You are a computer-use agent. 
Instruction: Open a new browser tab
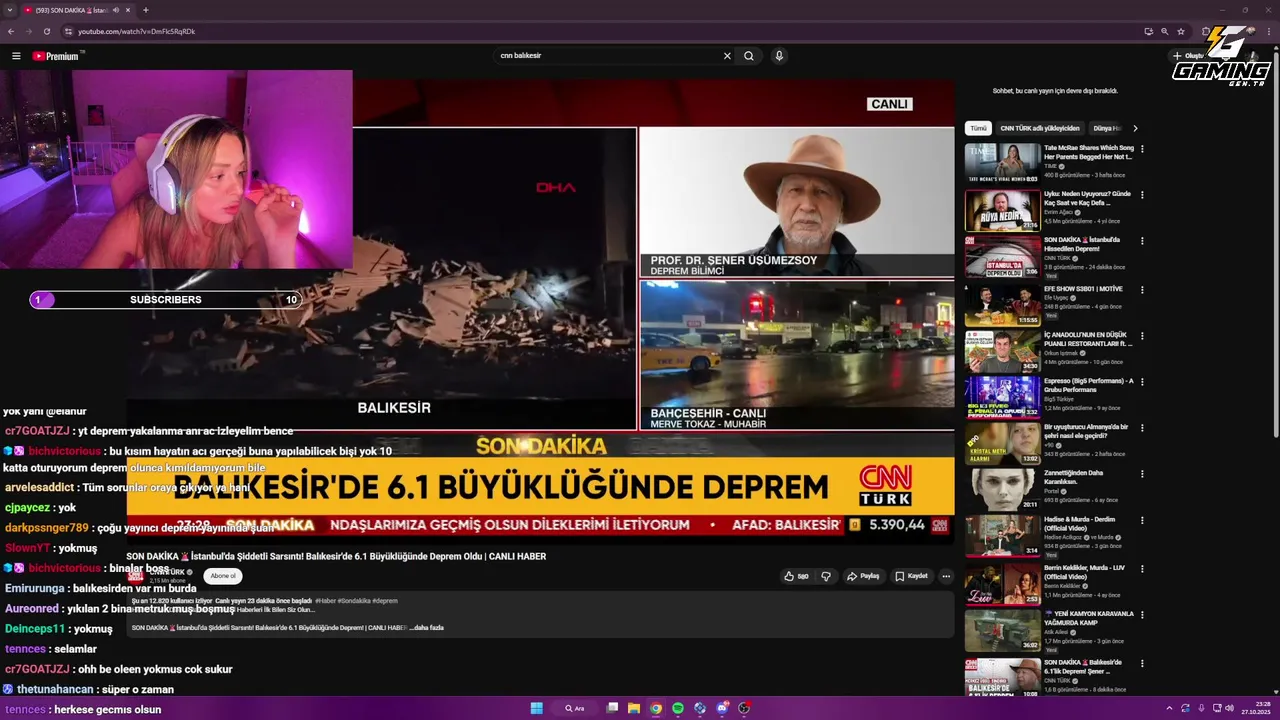pos(146,10)
